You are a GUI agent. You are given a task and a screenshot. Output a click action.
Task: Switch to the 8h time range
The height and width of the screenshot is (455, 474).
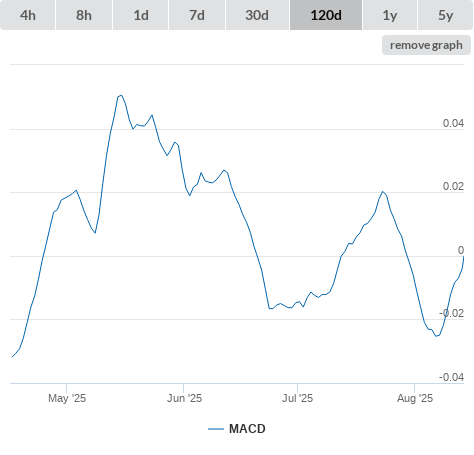coord(84,15)
